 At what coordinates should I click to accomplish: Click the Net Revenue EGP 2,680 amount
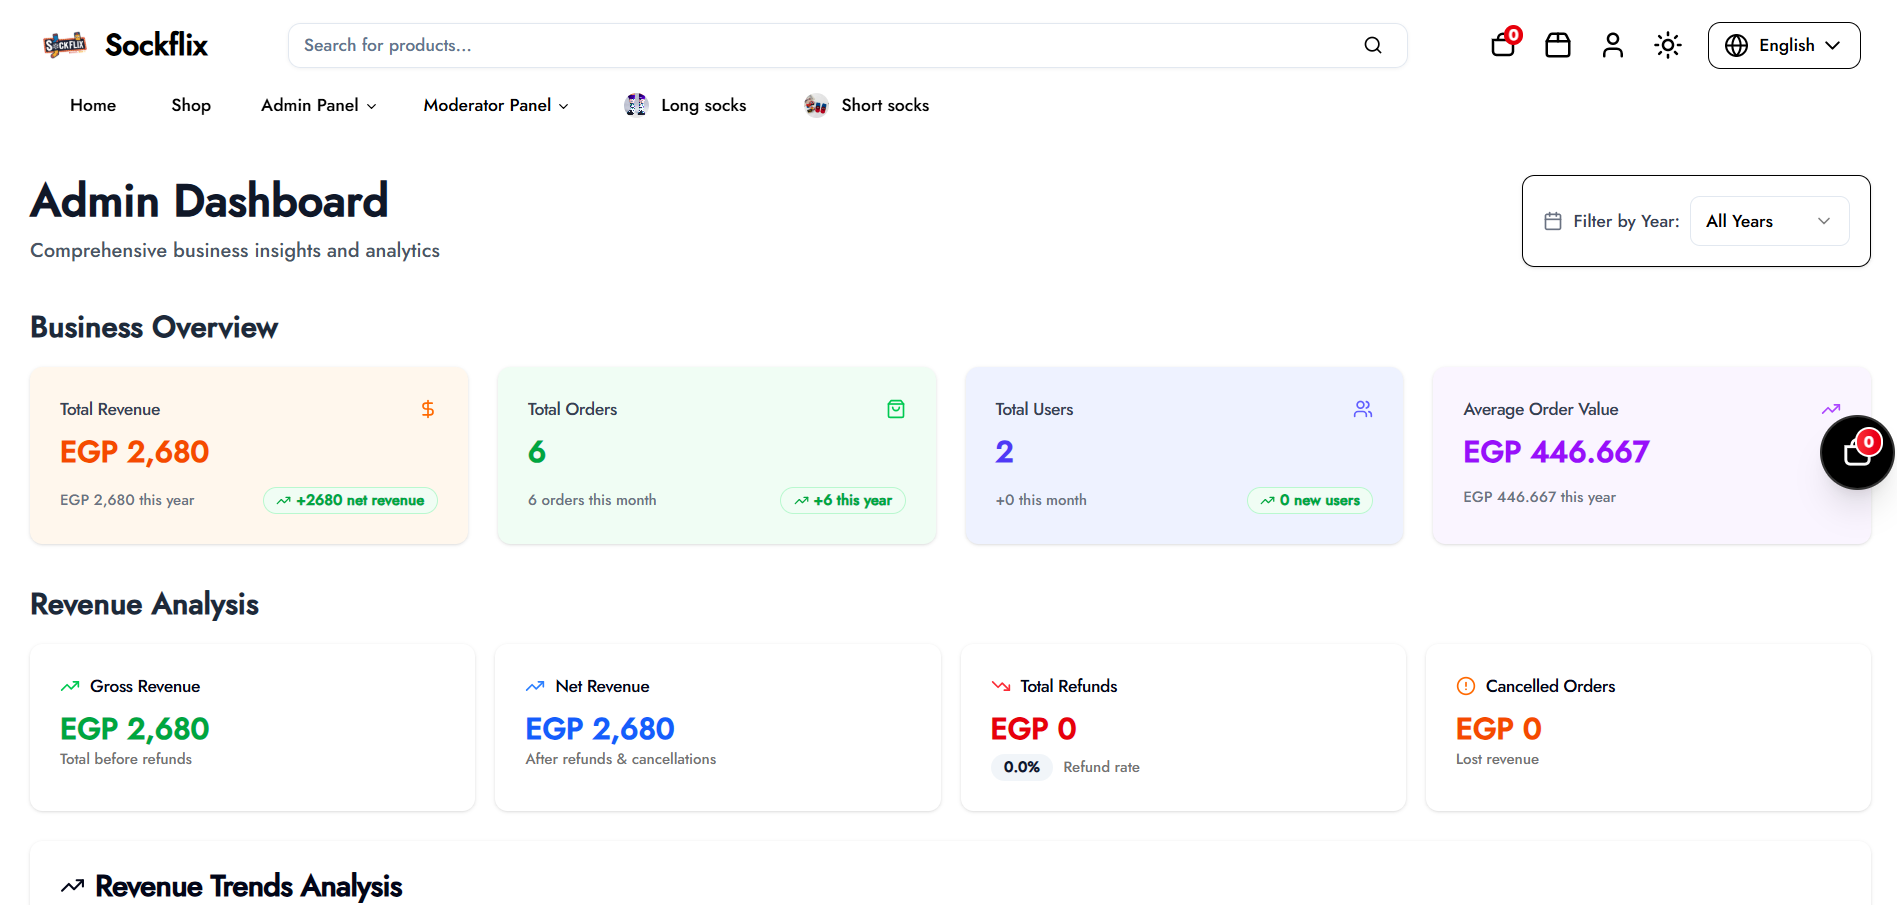tap(600, 729)
